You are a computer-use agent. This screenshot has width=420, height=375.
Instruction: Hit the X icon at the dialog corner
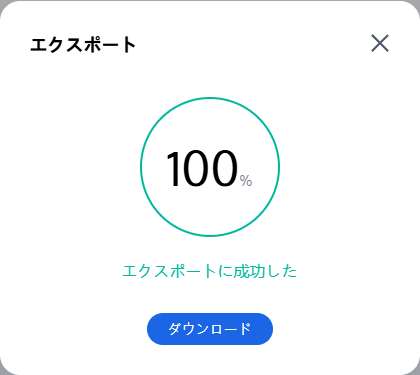coord(380,43)
